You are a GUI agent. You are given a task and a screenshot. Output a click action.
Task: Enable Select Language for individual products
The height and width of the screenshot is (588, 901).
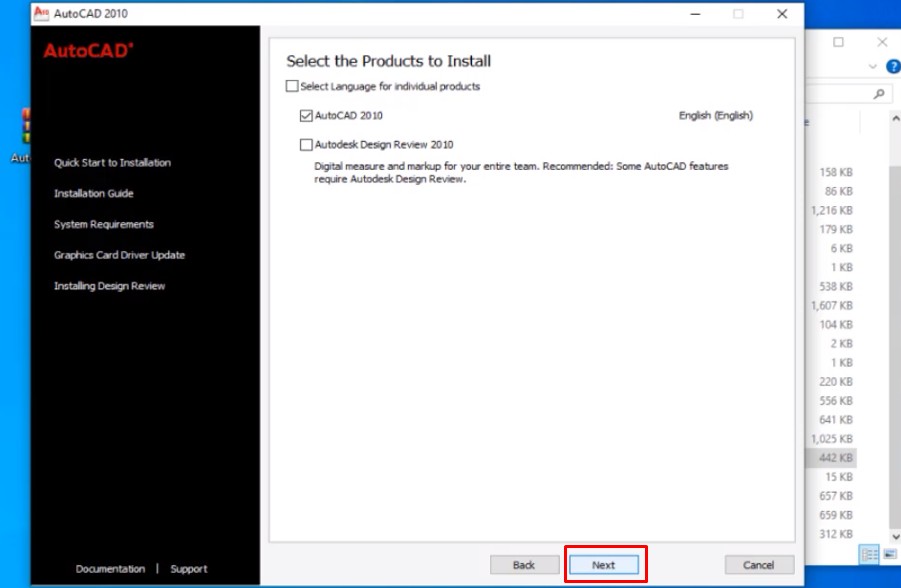(292, 87)
